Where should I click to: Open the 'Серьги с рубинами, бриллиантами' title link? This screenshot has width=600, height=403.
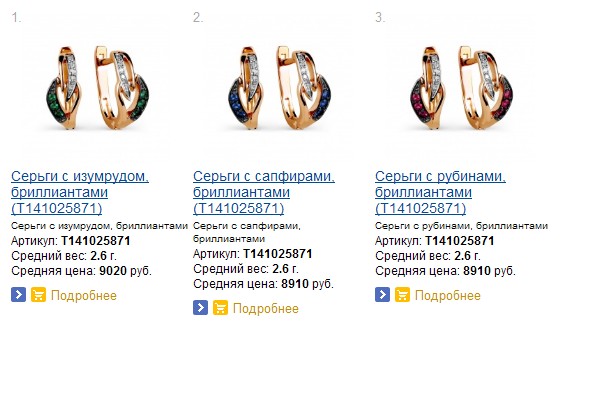440,192
